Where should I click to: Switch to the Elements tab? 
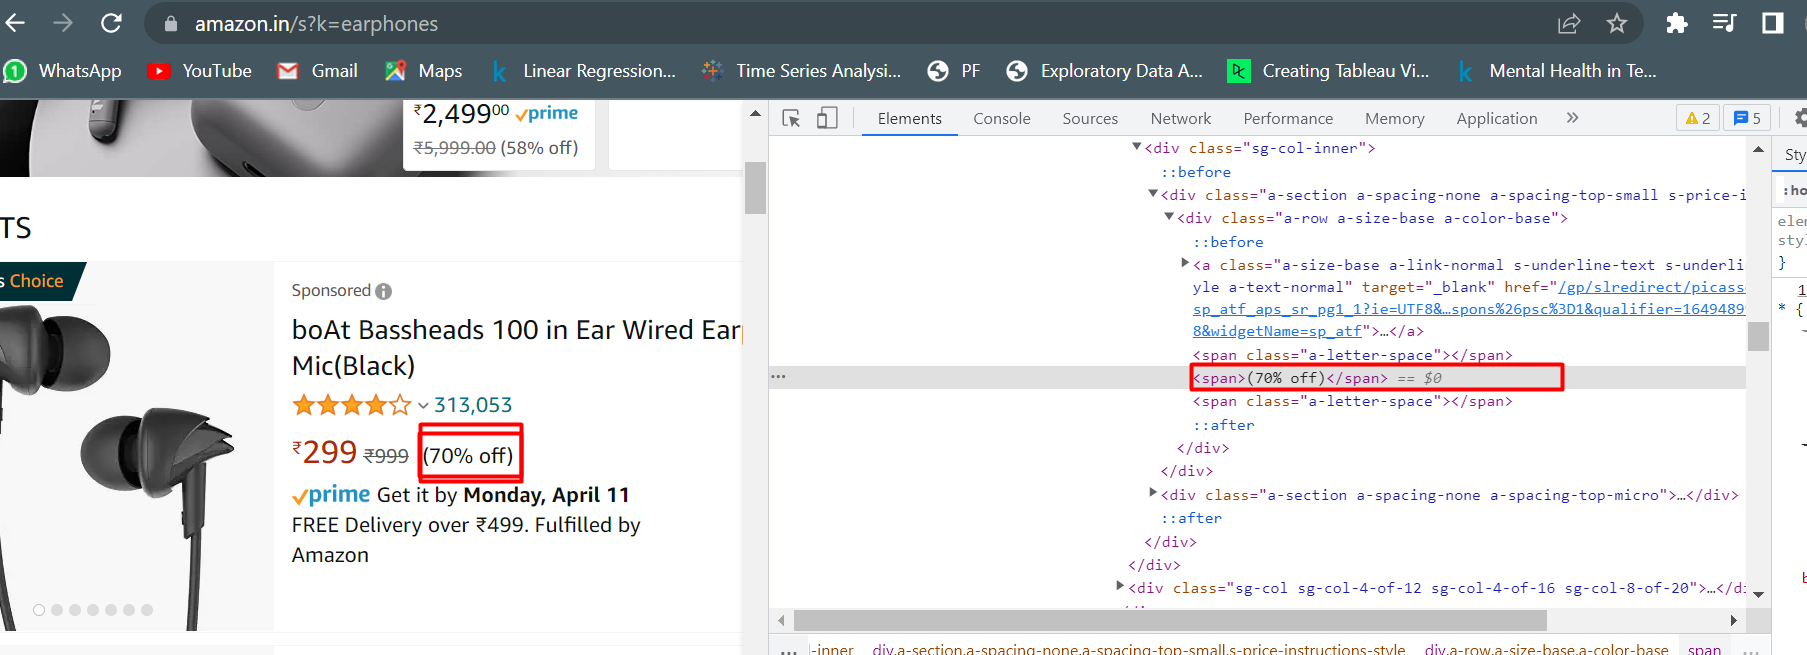coord(909,118)
